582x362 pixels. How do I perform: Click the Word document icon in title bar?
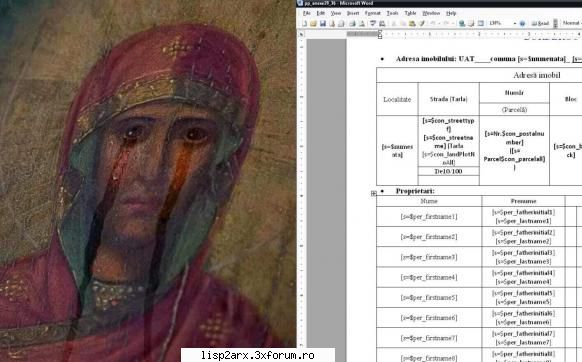(x=300, y=3)
